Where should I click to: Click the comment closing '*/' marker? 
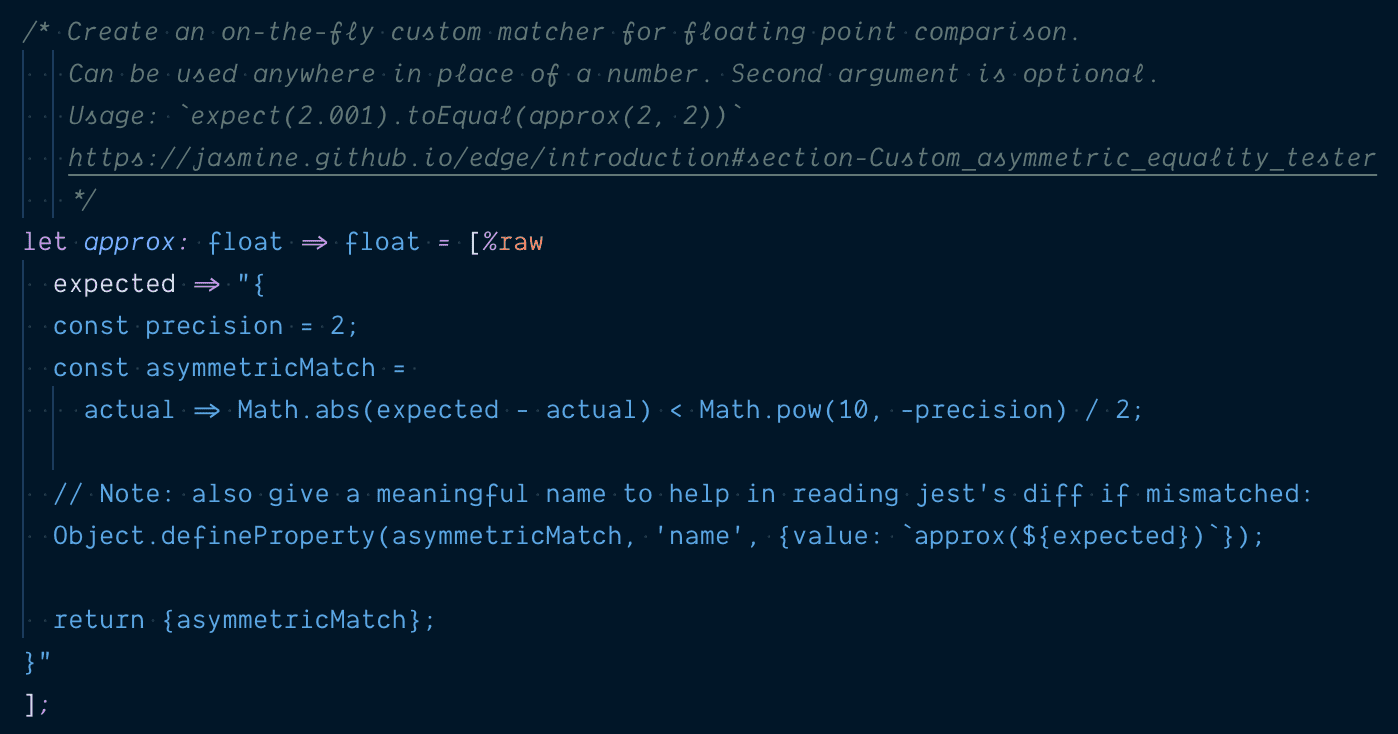point(83,200)
